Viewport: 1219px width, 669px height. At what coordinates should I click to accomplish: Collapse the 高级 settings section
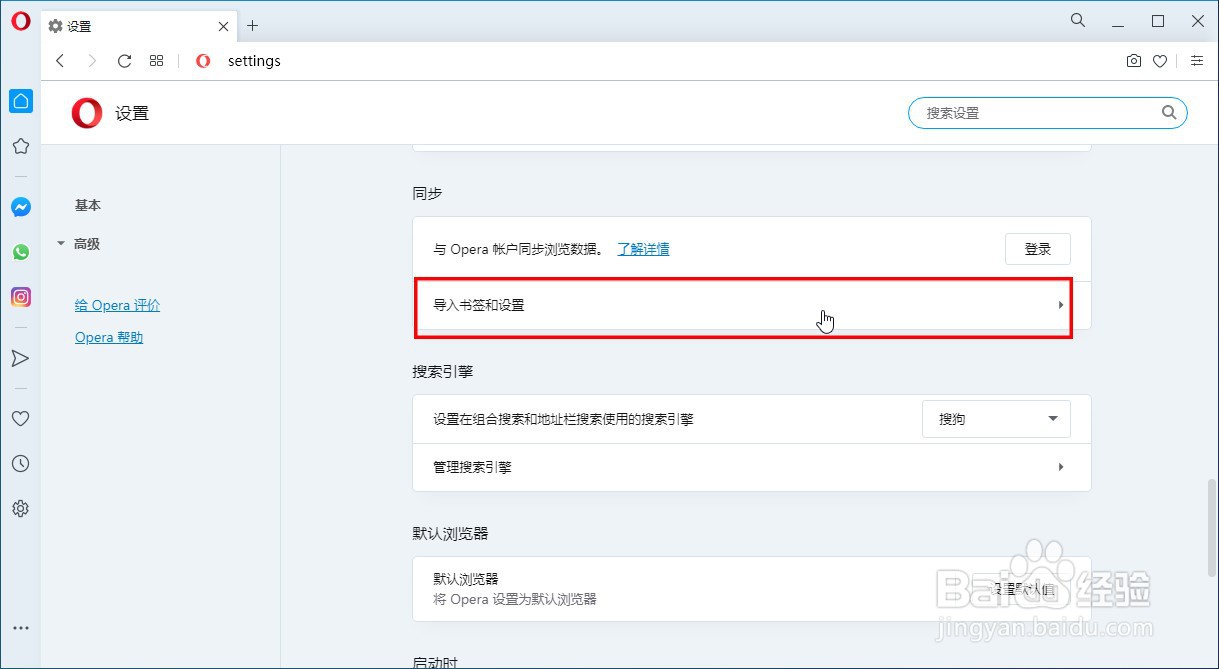pyautogui.click(x=79, y=244)
